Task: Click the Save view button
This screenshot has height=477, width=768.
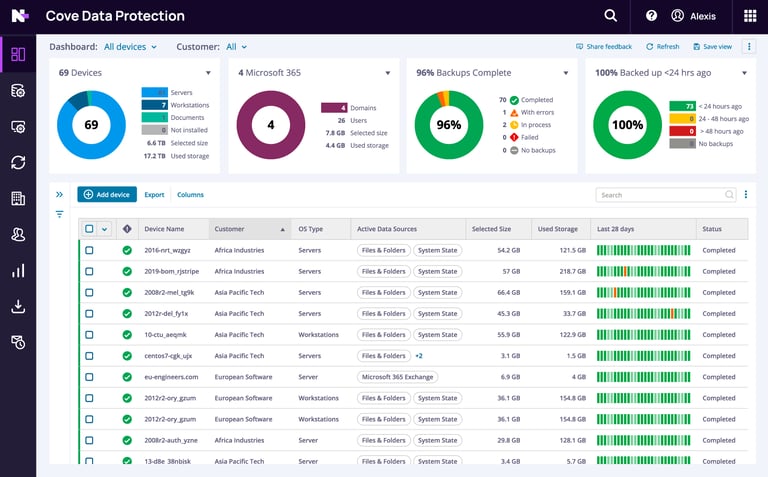Action: (713, 47)
